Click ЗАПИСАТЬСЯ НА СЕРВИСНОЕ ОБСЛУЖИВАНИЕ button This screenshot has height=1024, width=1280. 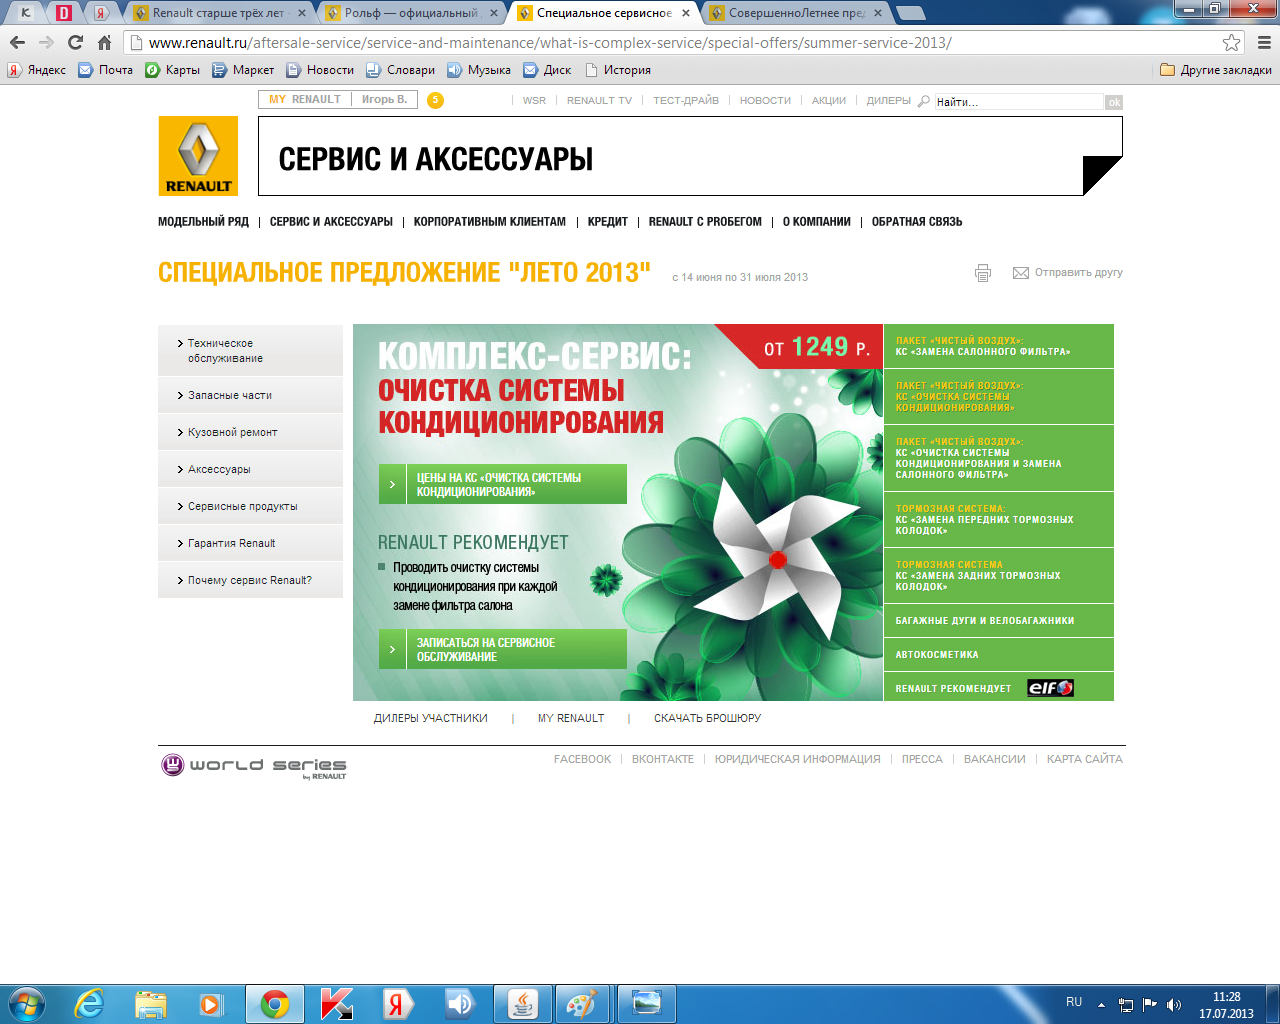pyautogui.click(x=503, y=649)
